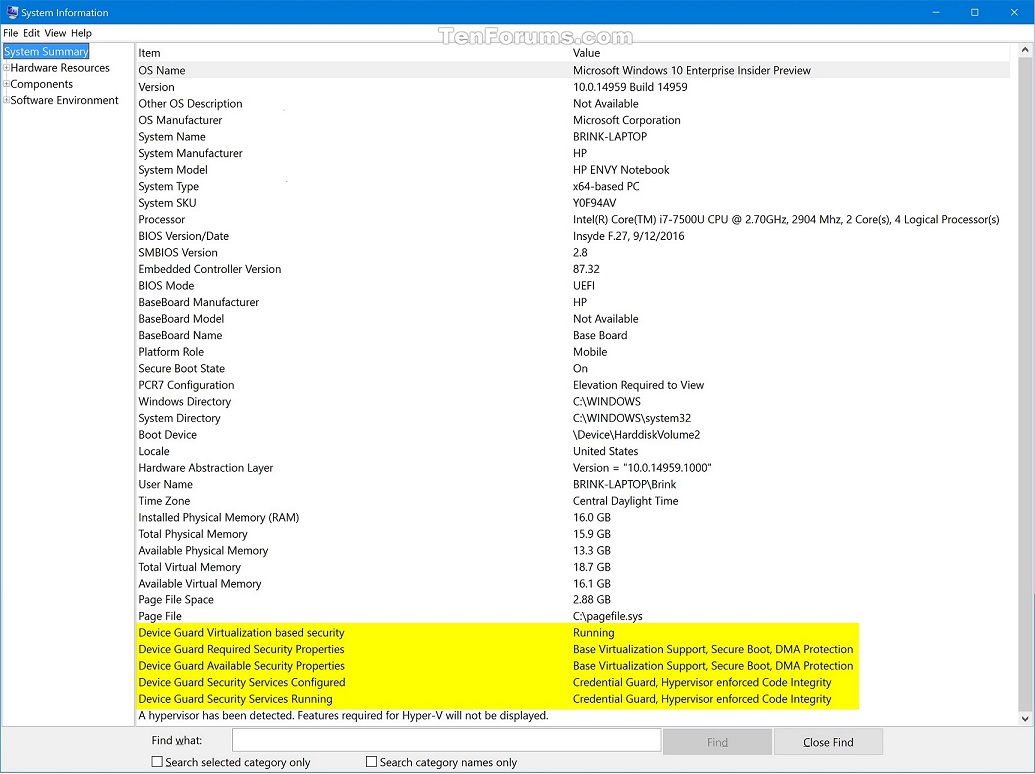Screen dimensions: 1035x774
Task: Select the BaseBoard Name row
Action: click(x=573, y=335)
